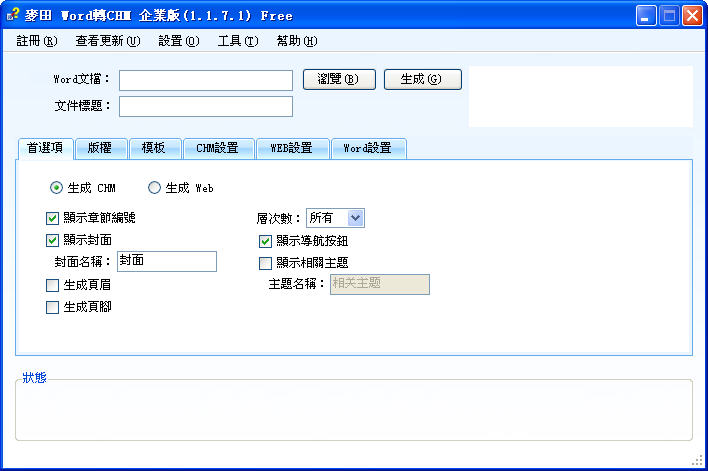Close the Word轉CHM window
Screen dimensions: 708x471
click(692, 16)
